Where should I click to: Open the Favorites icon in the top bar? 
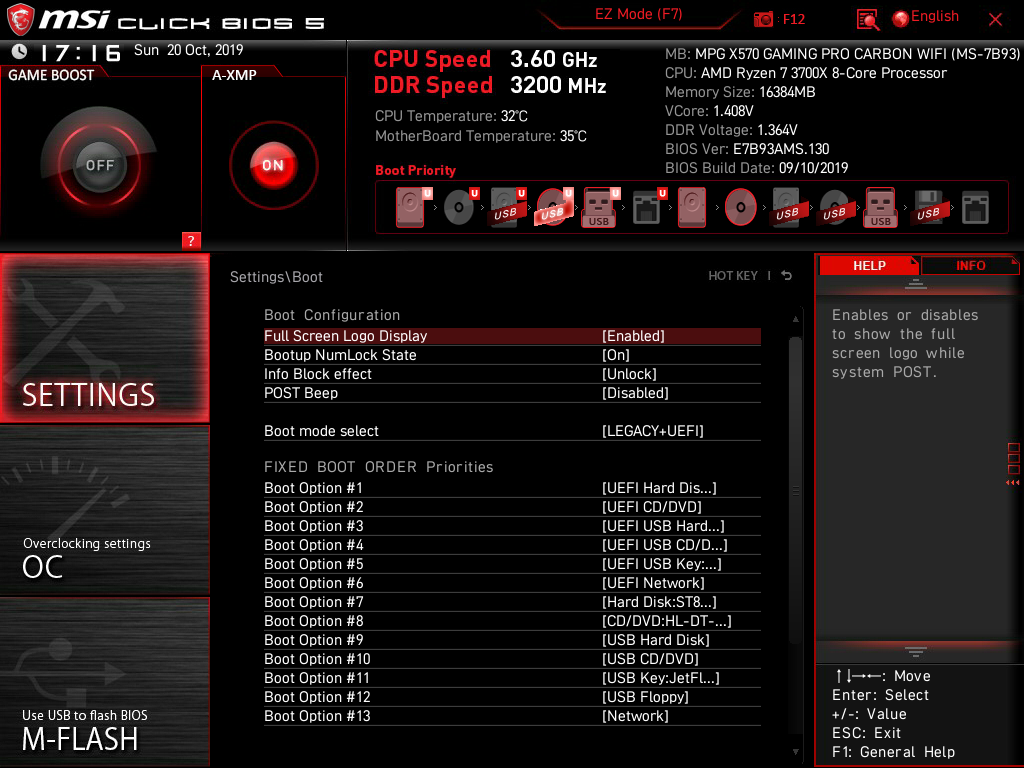867,17
